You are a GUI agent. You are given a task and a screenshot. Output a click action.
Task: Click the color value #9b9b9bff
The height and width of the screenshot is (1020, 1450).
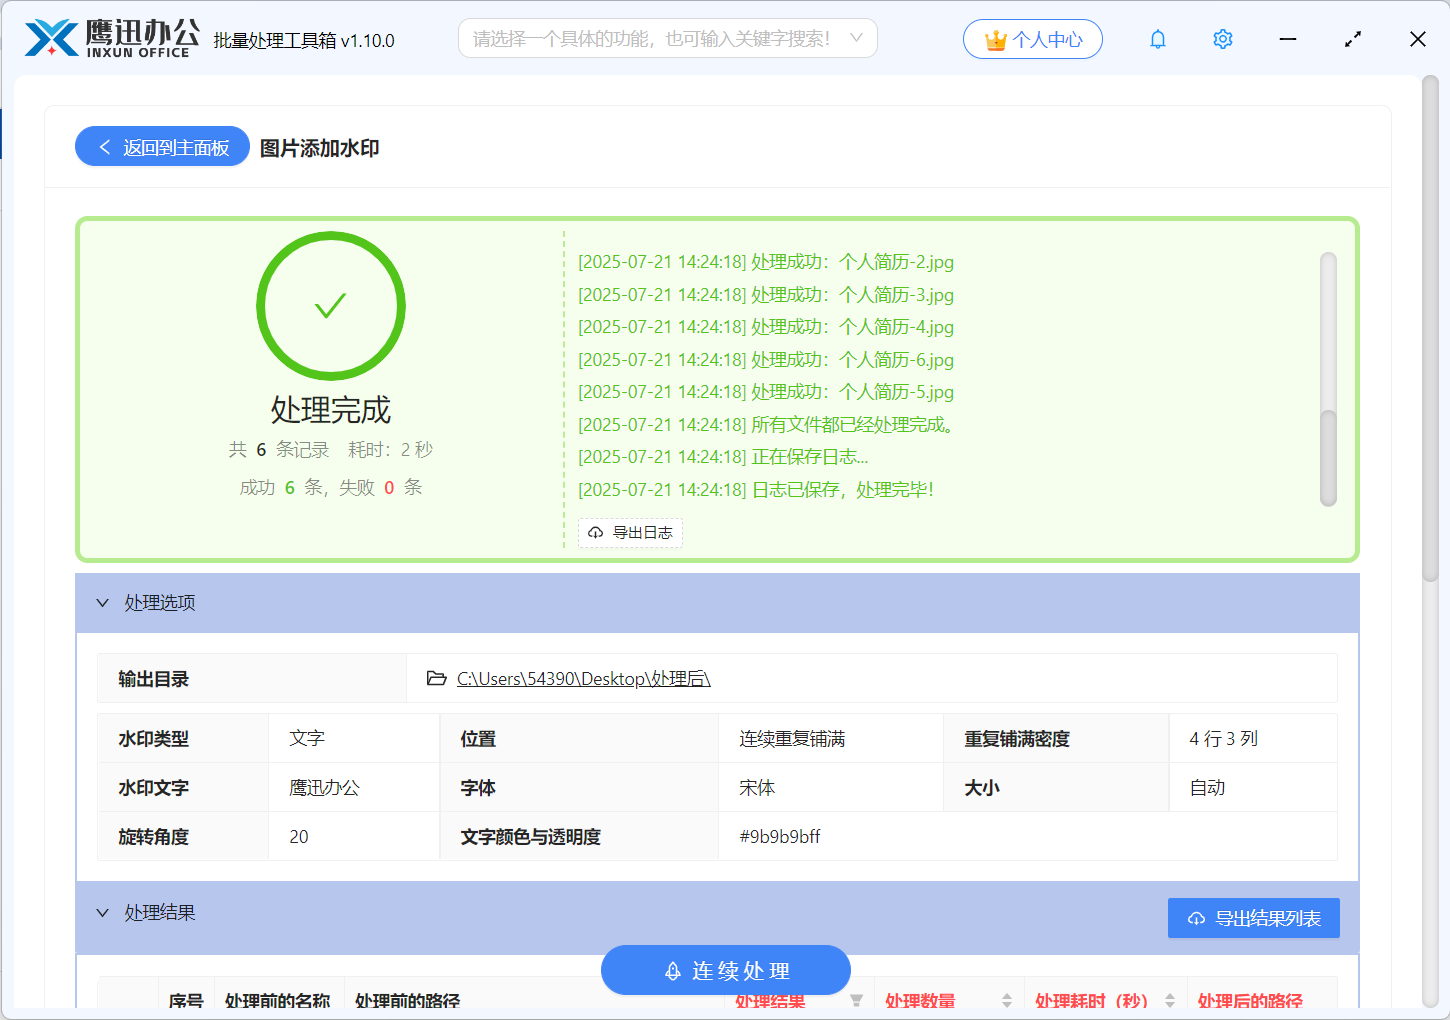click(780, 837)
